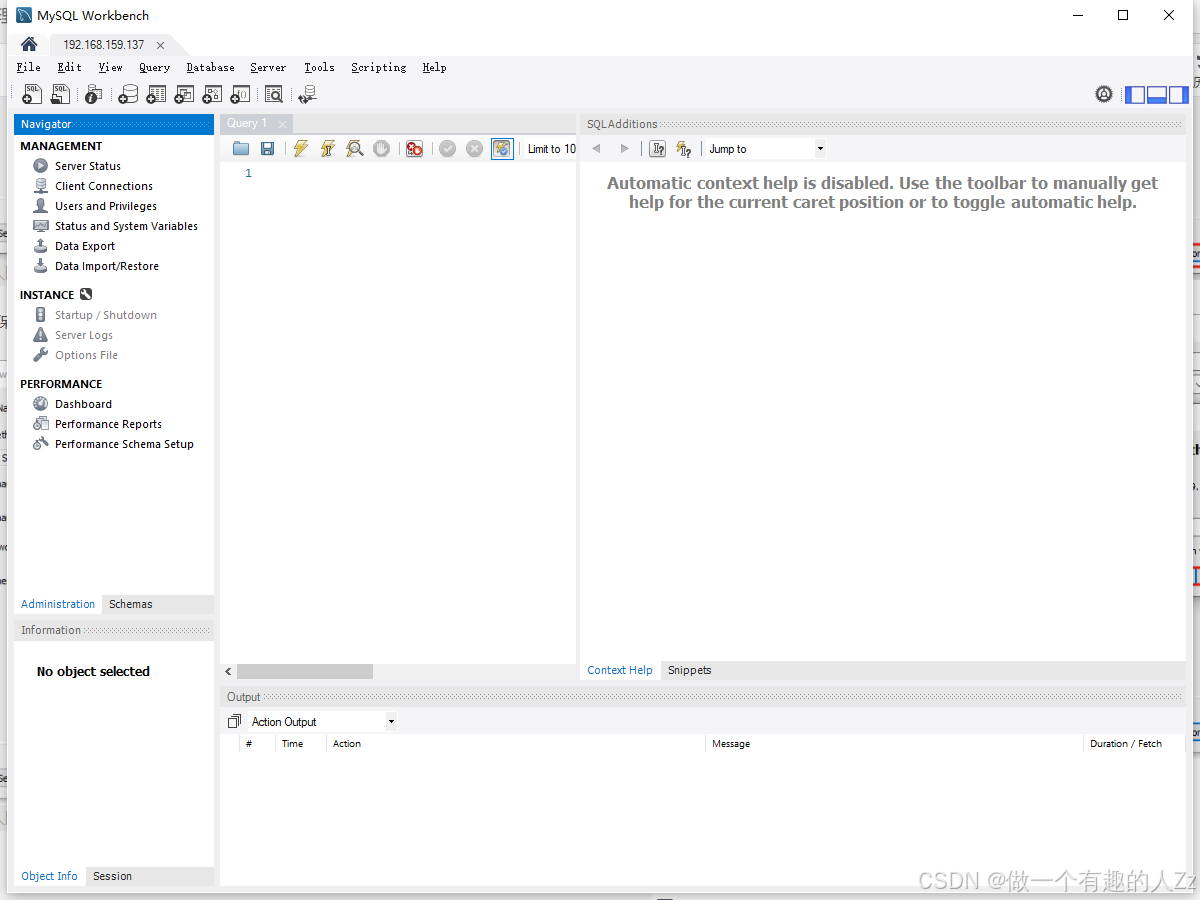This screenshot has width=1200, height=900.
Task: Toggle continue-on-error for script execution
Action: pos(414,149)
